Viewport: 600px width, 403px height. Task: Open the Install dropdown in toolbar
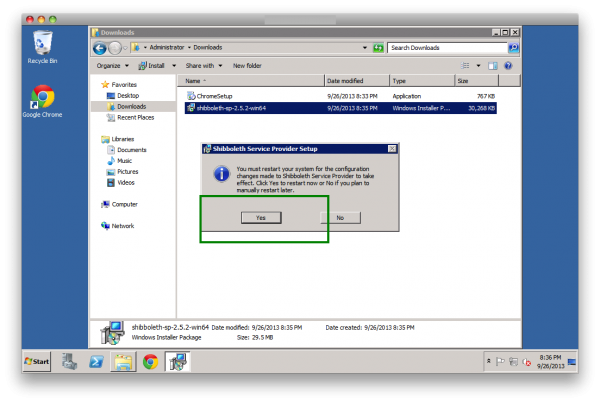pos(155,66)
